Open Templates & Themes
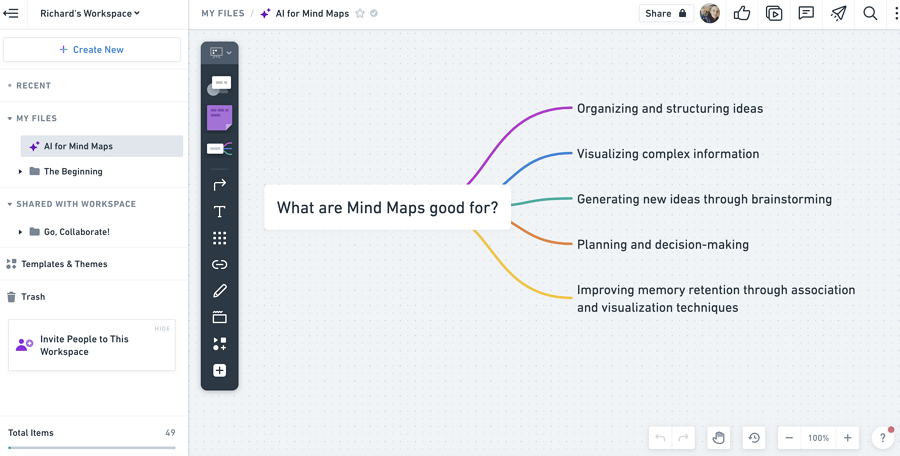900x456 pixels. pyautogui.click(x=64, y=264)
